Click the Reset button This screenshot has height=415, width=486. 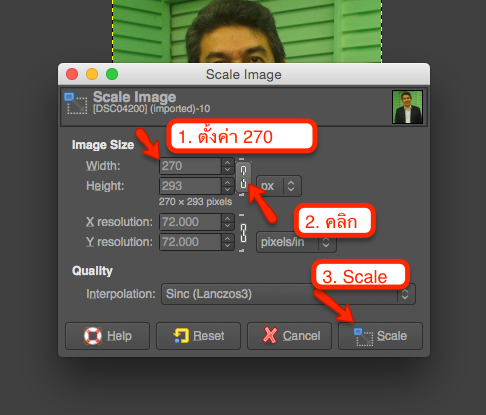pyautogui.click(x=198, y=336)
